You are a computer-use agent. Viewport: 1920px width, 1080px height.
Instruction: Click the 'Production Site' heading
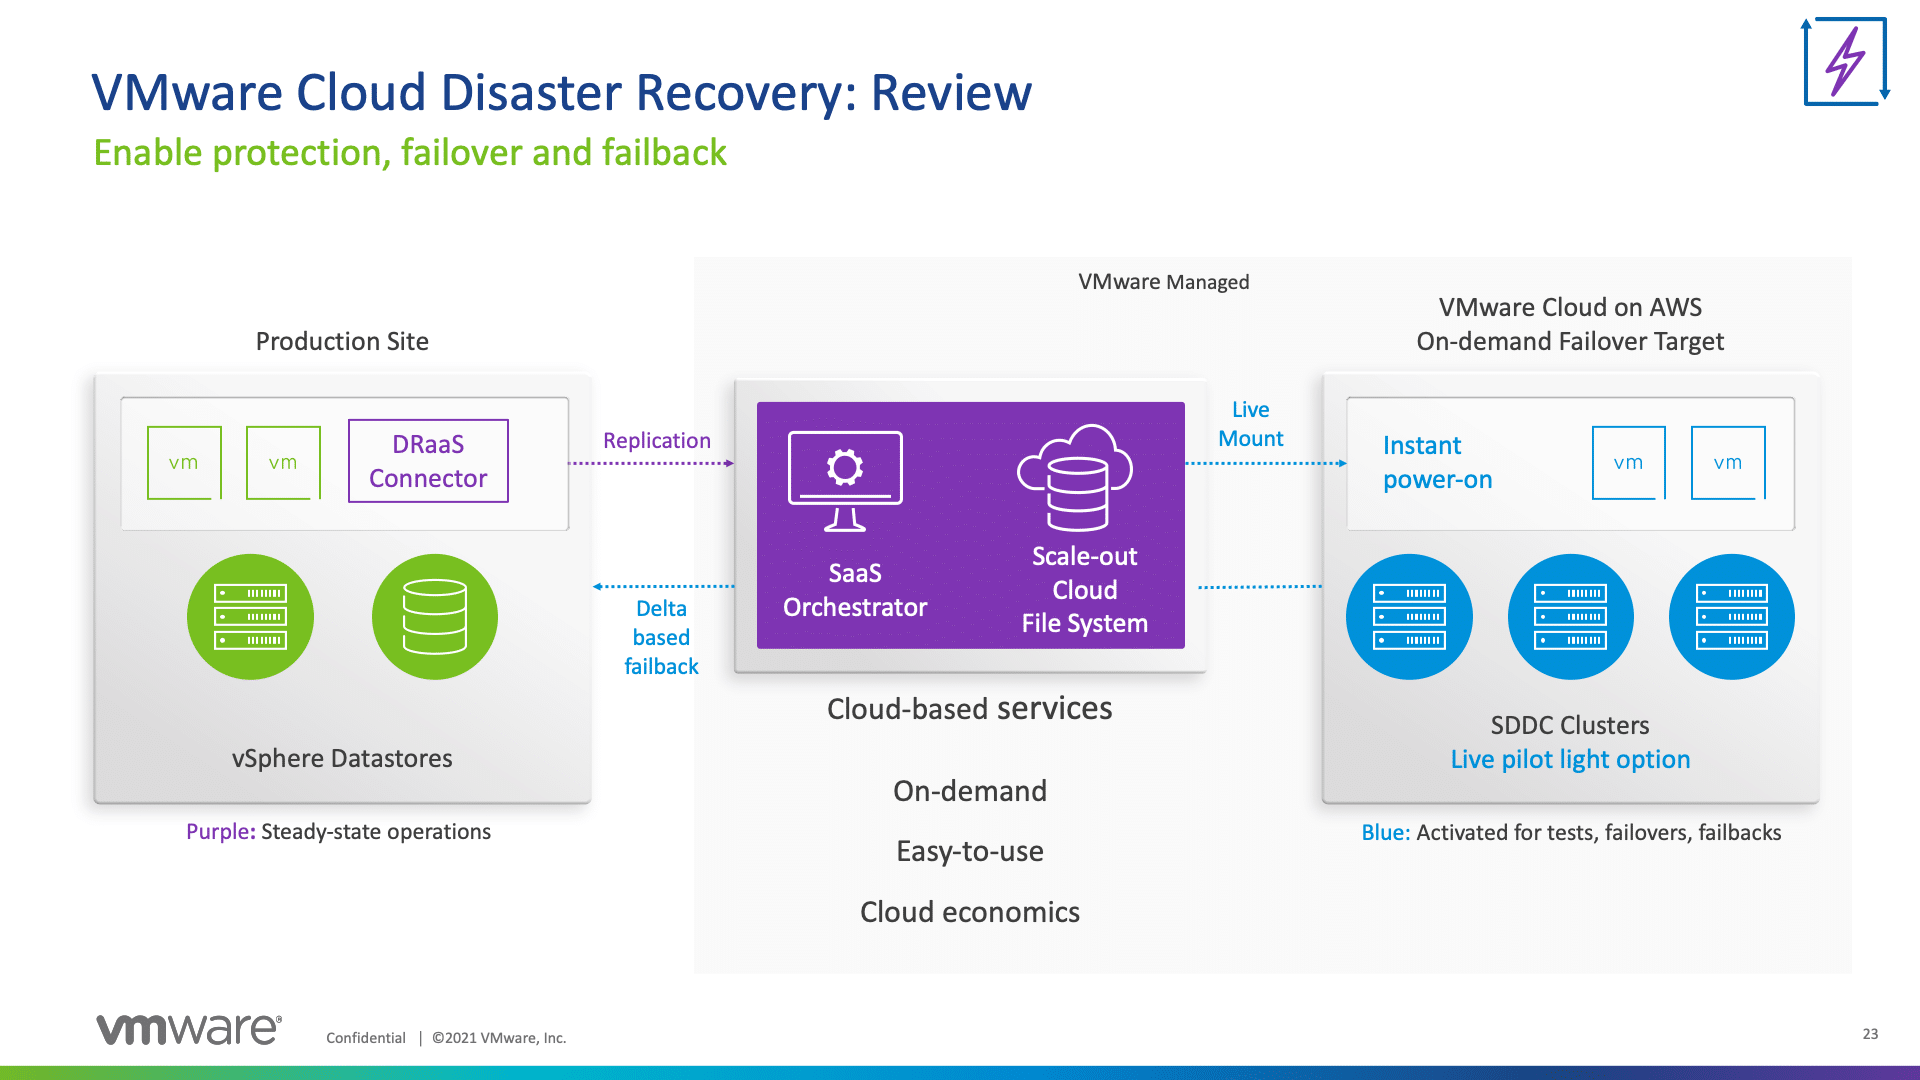pyautogui.click(x=342, y=341)
